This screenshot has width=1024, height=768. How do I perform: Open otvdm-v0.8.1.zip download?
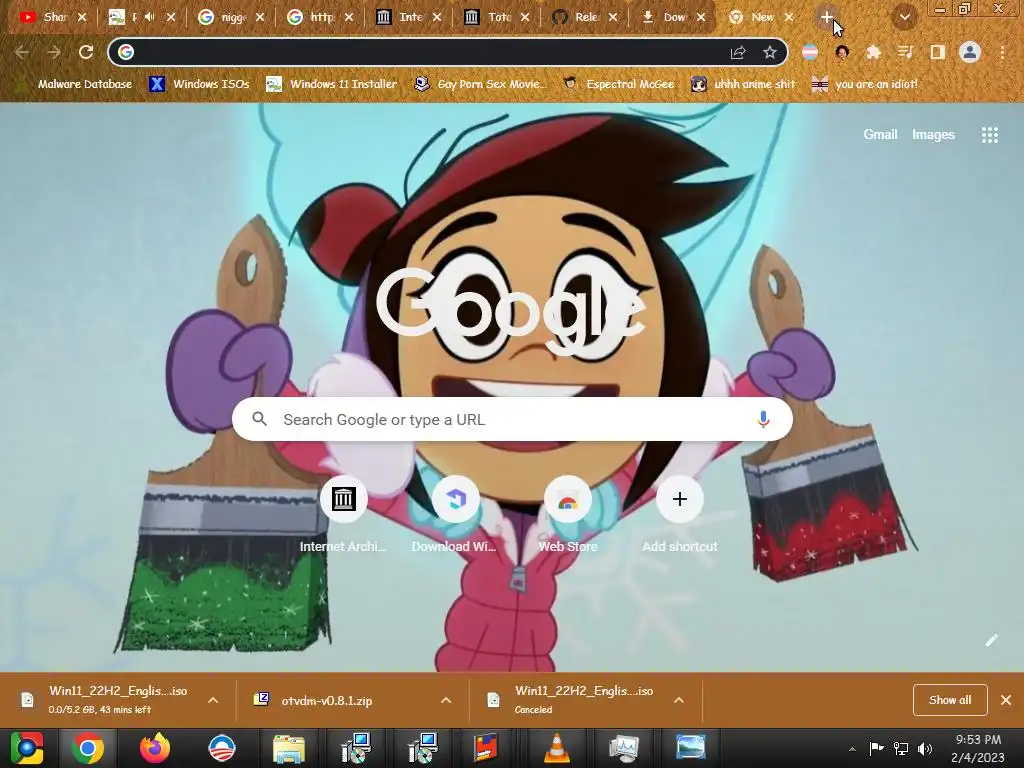coord(327,701)
